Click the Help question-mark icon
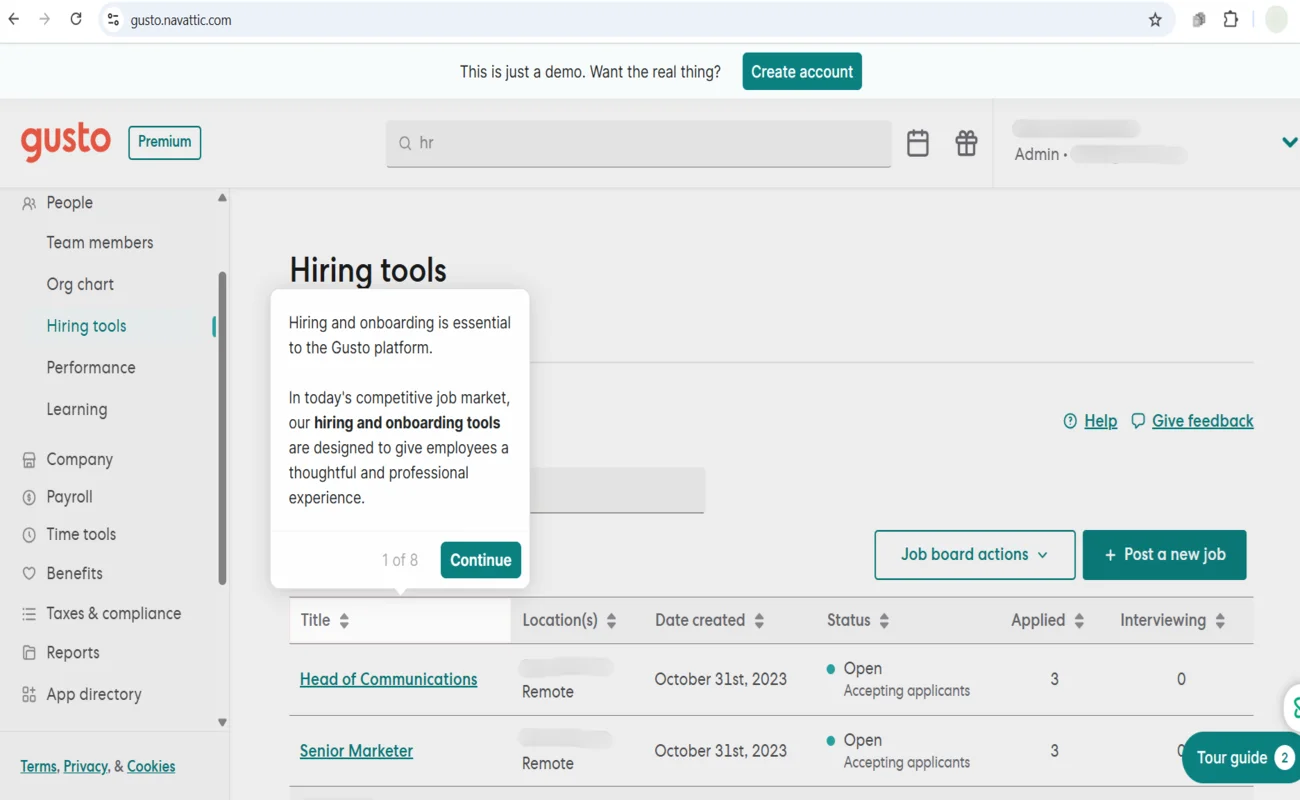Viewport: 1300px width, 800px height. point(1070,421)
